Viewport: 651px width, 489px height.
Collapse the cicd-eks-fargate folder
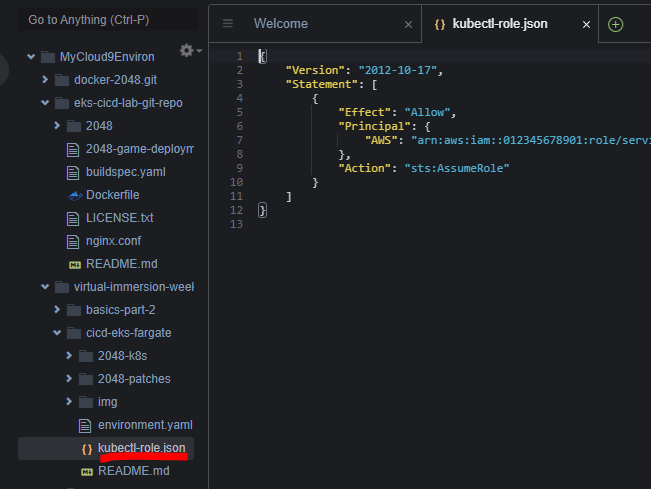tap(57, 333)
